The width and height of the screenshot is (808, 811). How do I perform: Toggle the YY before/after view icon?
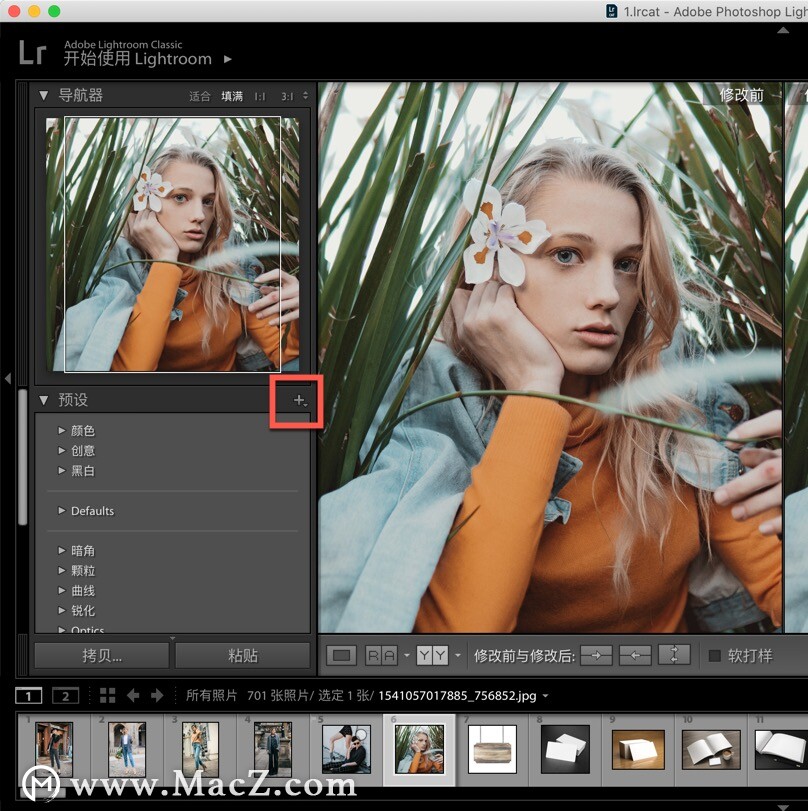click(432, 656)
